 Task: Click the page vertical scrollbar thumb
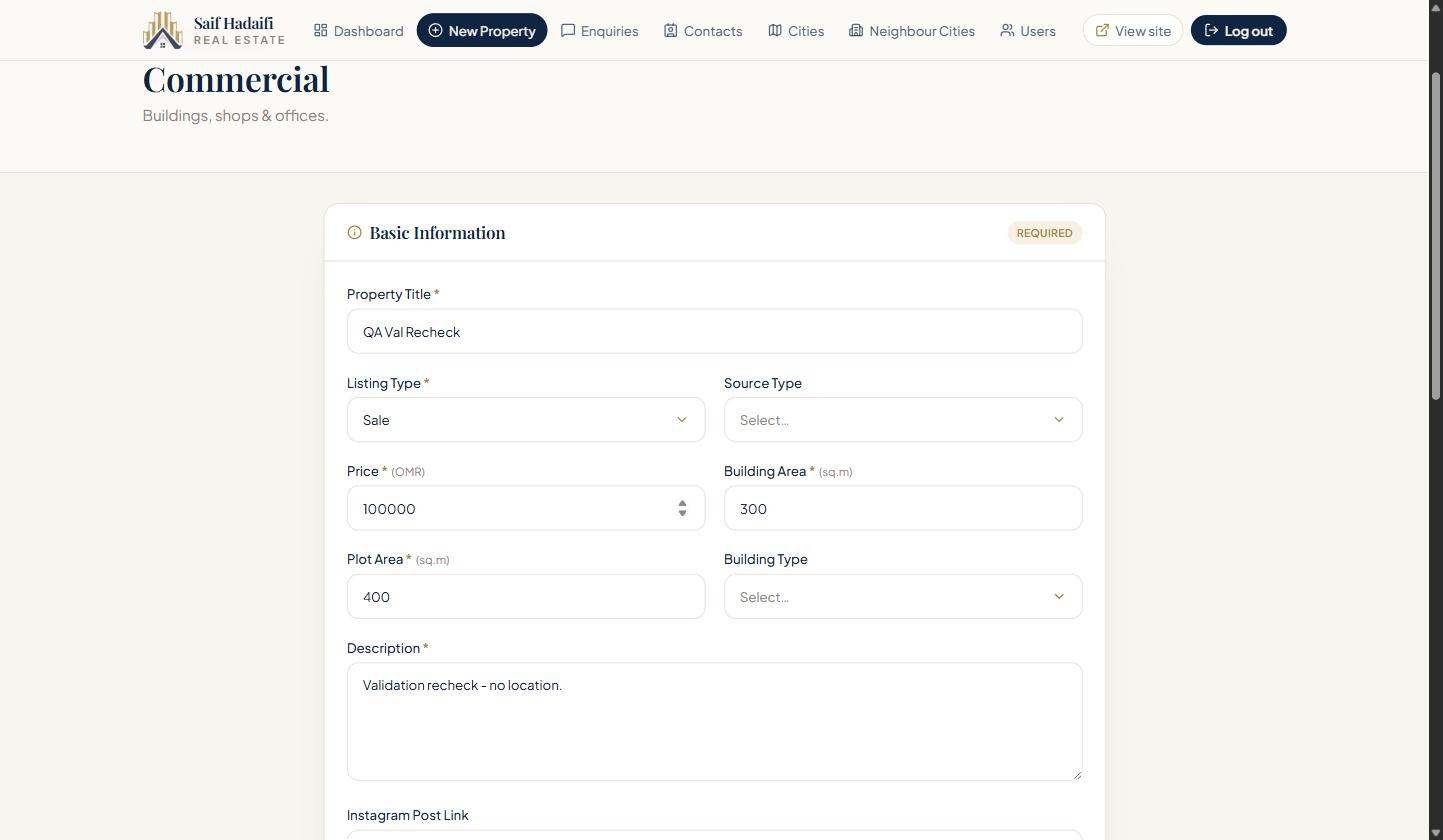[1436, 235]
